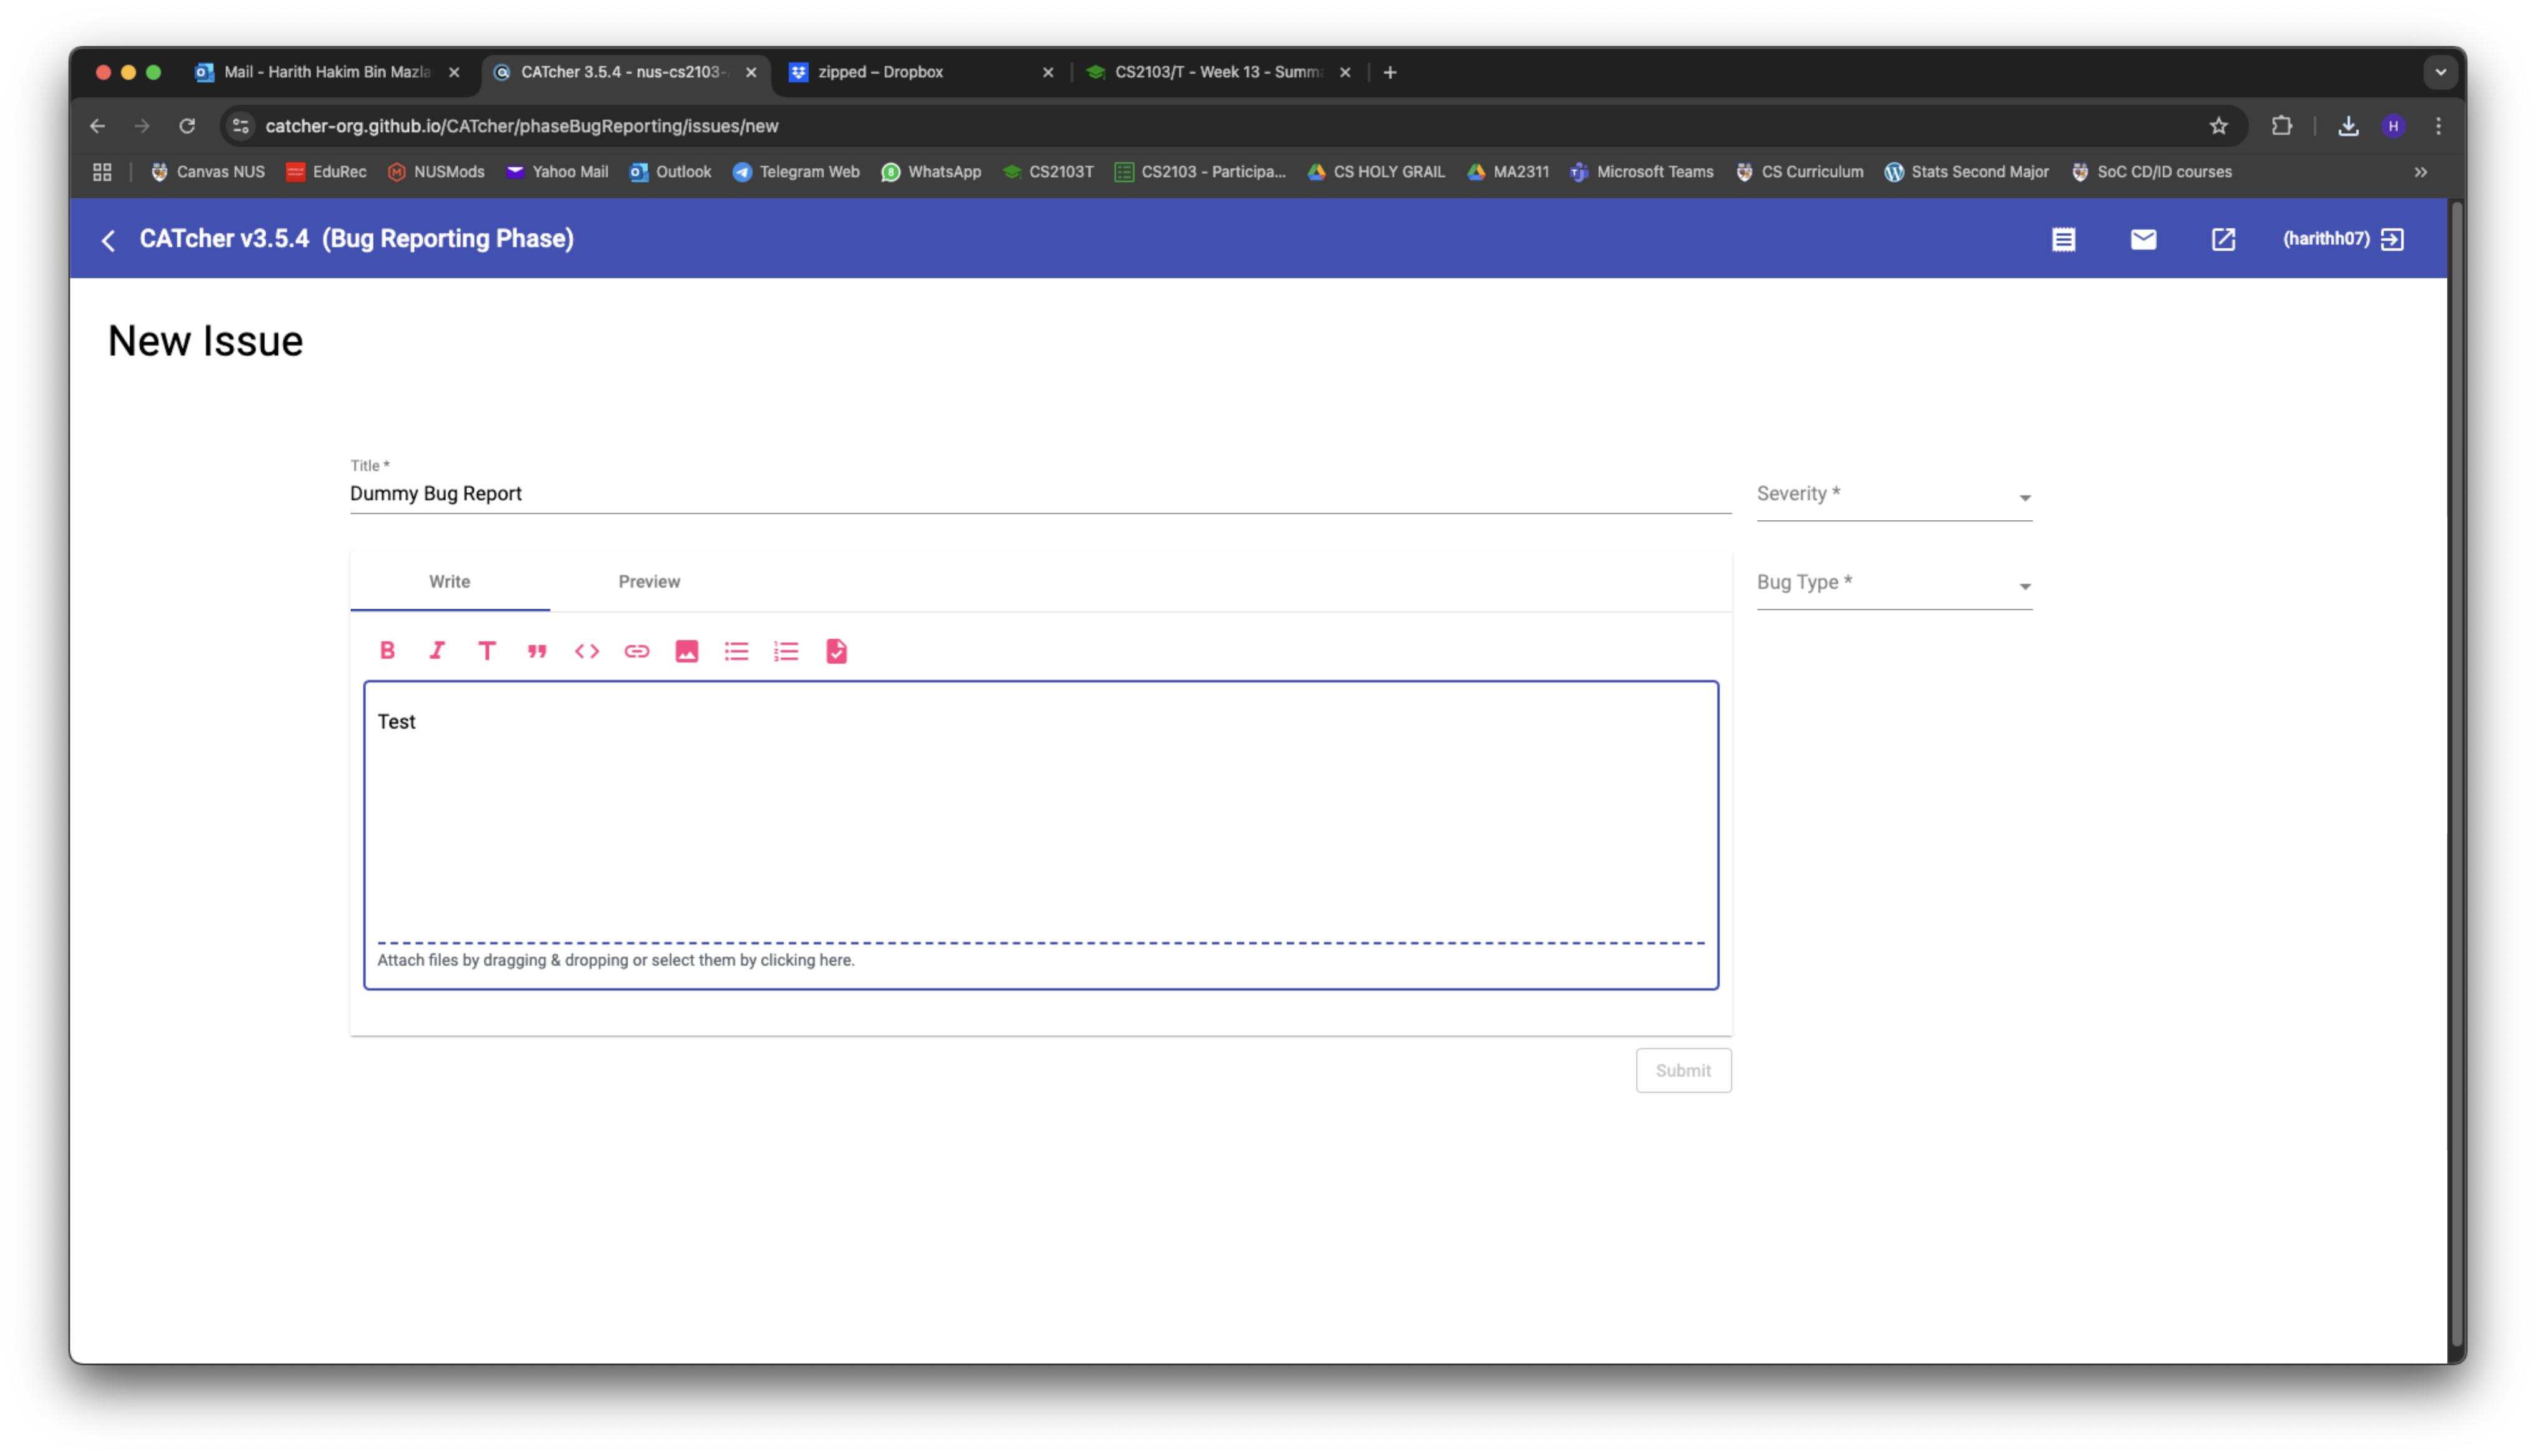Toggle bold formatting in editor toolbar

[387, 651]
